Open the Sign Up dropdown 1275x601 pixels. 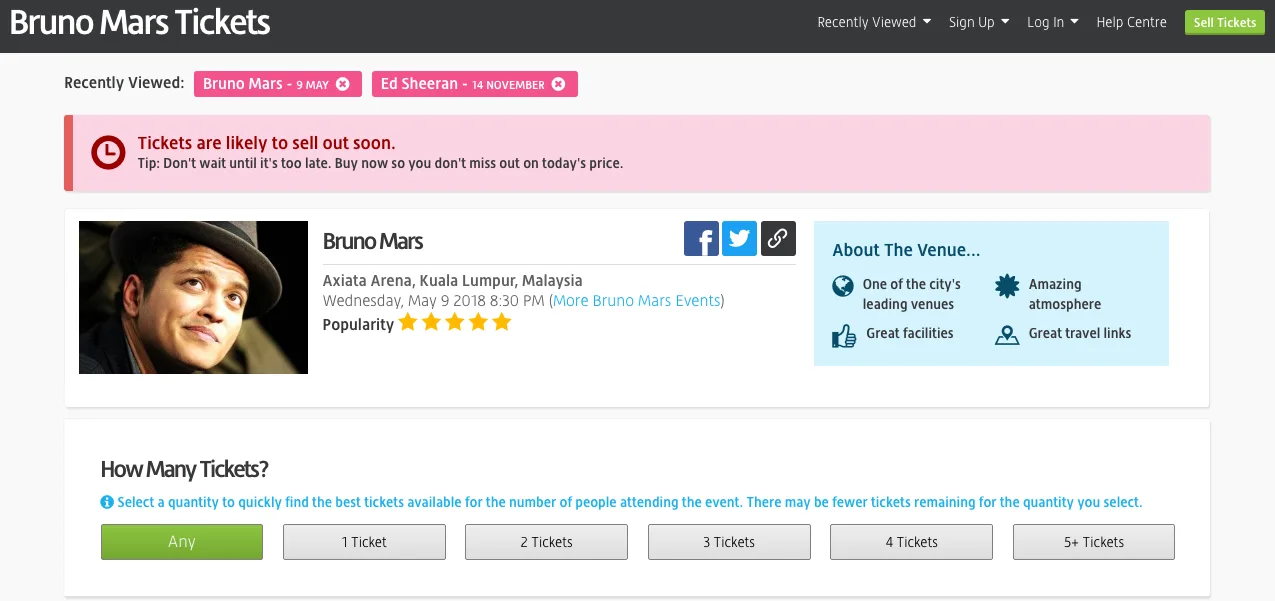click(x=978, y=22)
